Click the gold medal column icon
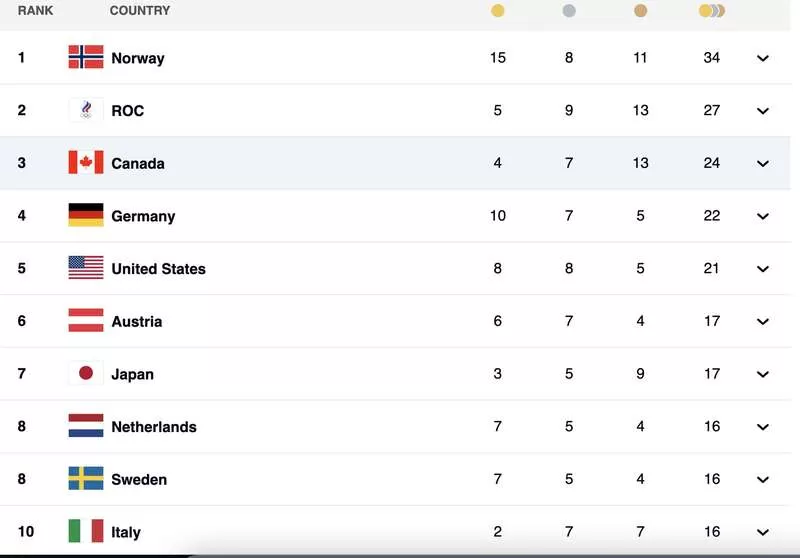The height and width of the screenshot is (558, 800). tap(497, 11)
